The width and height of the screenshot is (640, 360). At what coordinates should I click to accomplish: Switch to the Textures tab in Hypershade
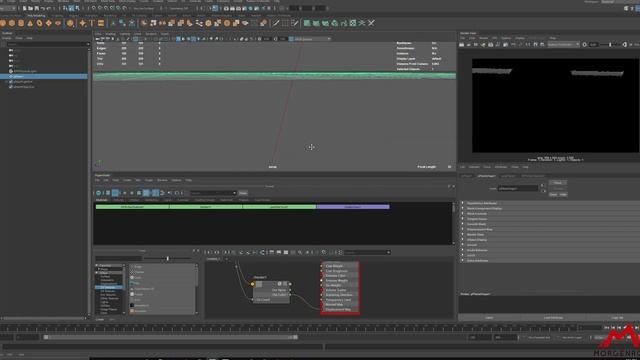[x=118, y=200]
